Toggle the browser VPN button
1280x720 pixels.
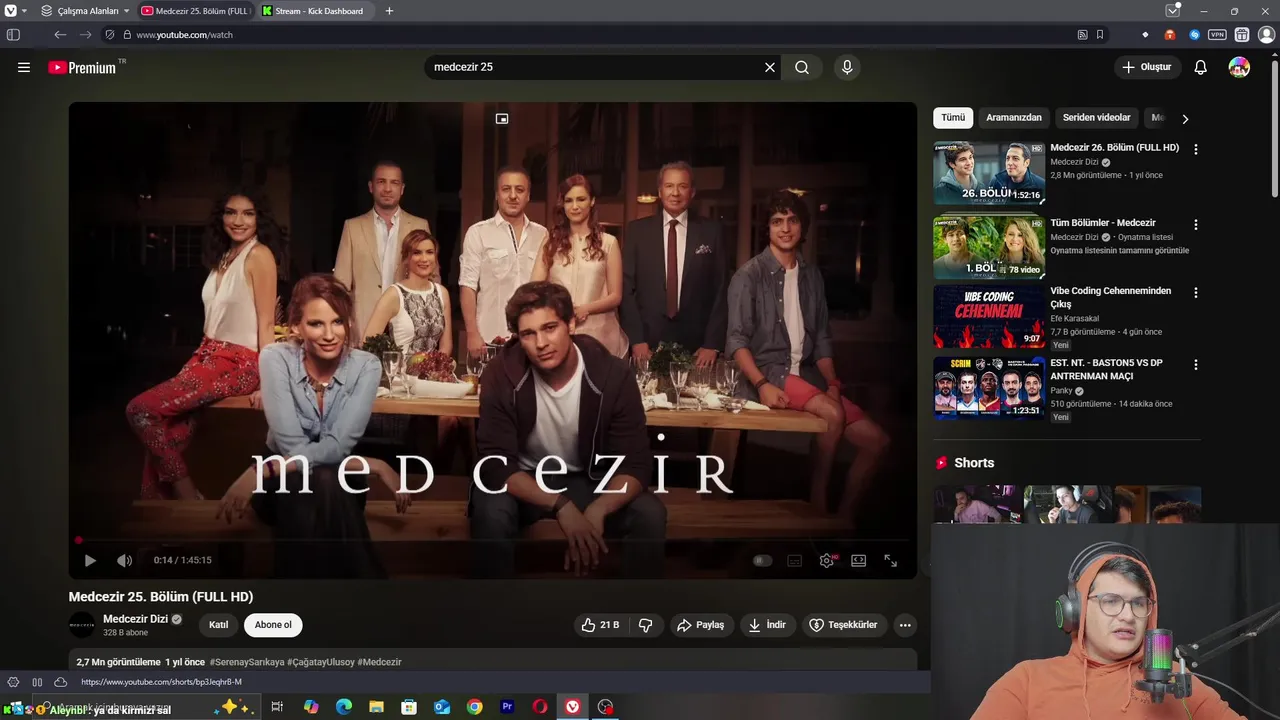[x=1217, y=35]
